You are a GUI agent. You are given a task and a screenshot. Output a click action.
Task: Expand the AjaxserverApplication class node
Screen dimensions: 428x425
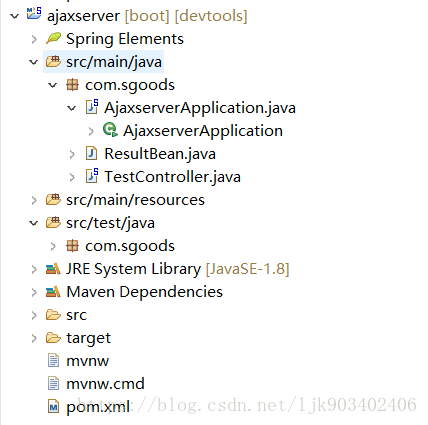[x=91, y=131]
